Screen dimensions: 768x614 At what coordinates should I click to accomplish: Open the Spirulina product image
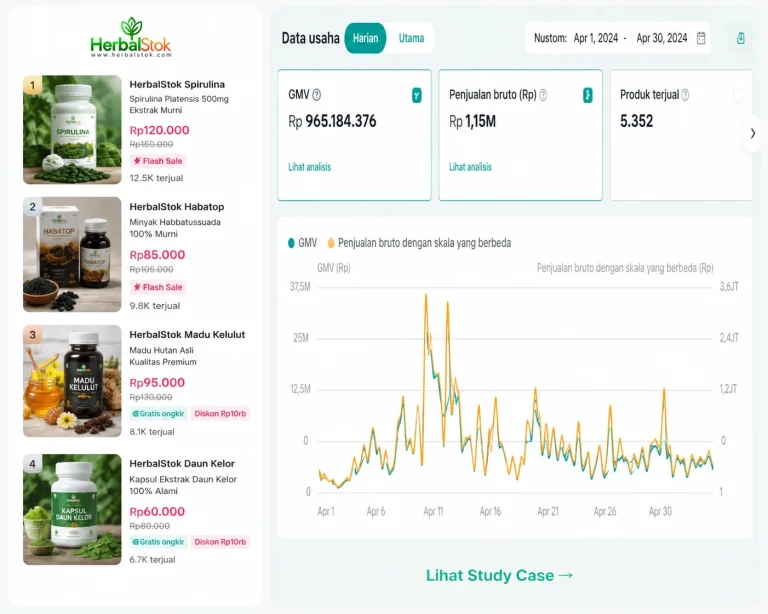click(x=72, y=130)
